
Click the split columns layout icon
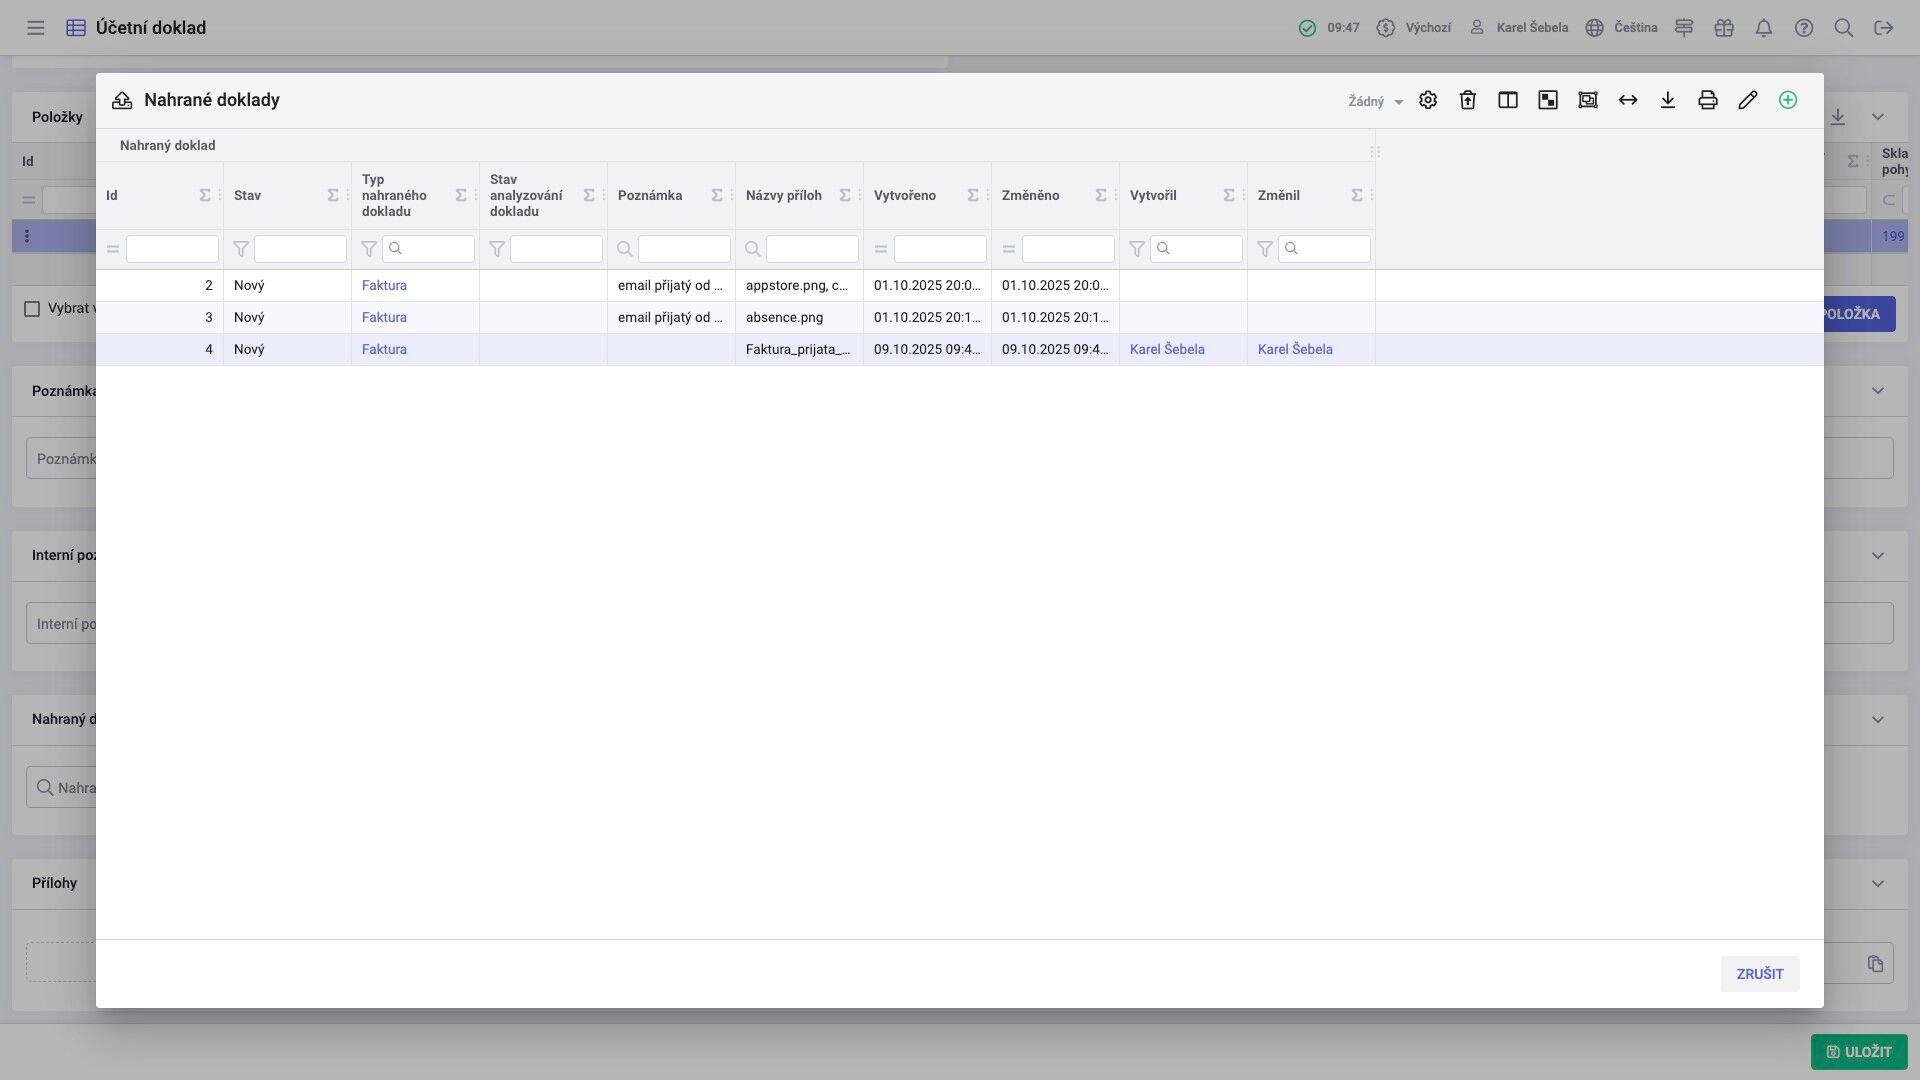point(1507,100)
